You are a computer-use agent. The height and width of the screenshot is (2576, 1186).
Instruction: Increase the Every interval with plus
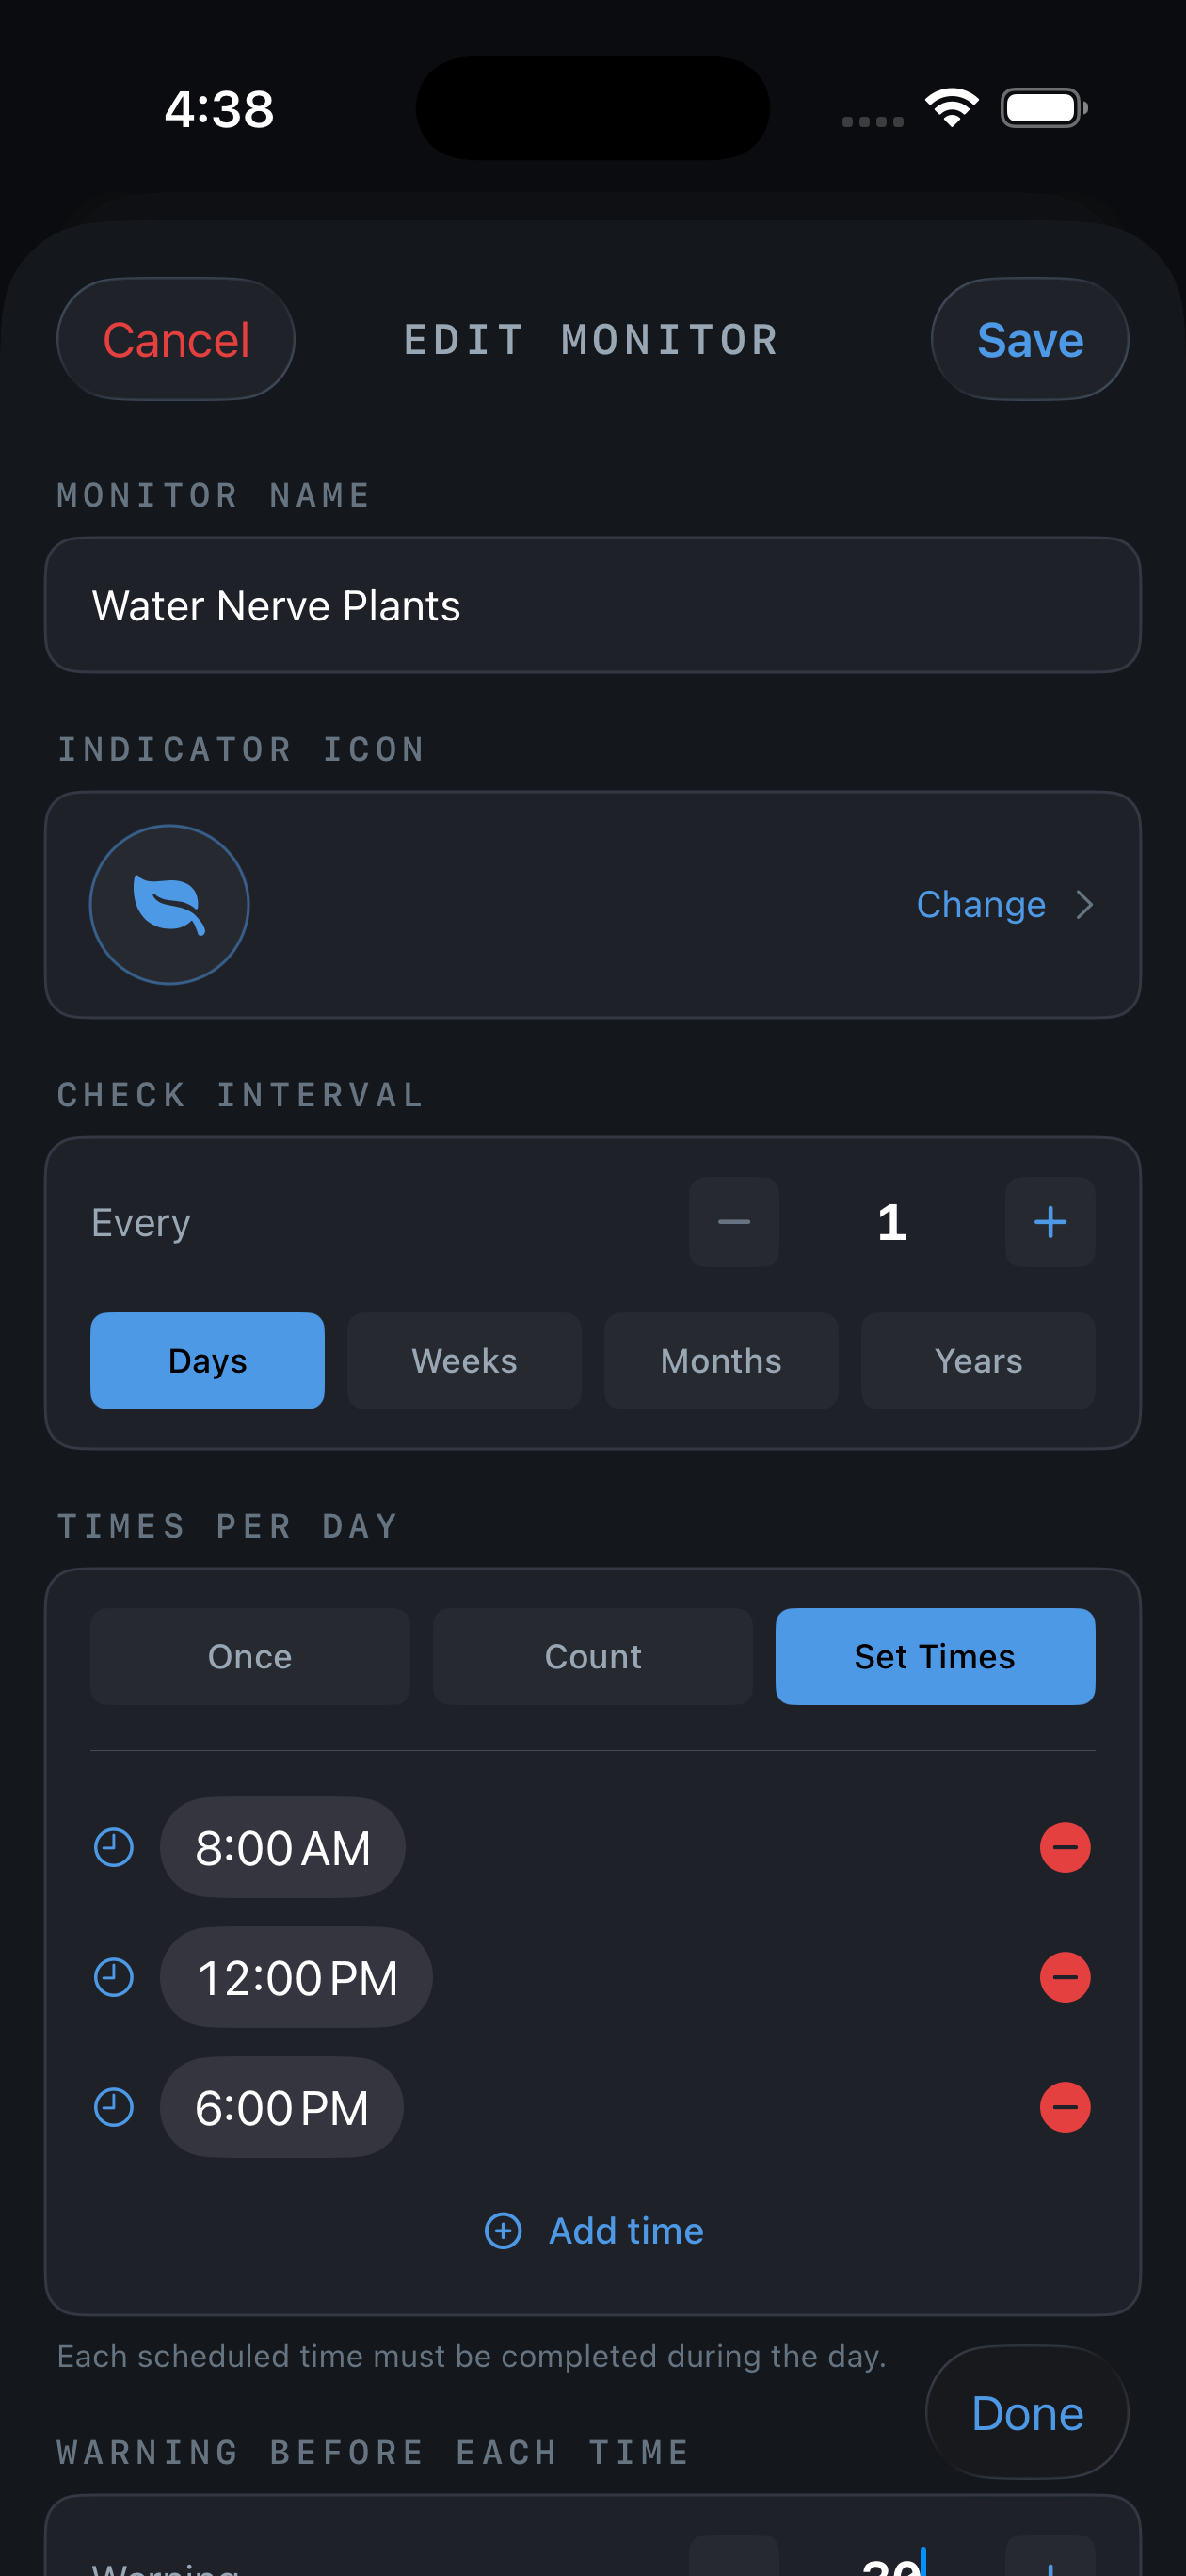click(x=1050, y=1222)
